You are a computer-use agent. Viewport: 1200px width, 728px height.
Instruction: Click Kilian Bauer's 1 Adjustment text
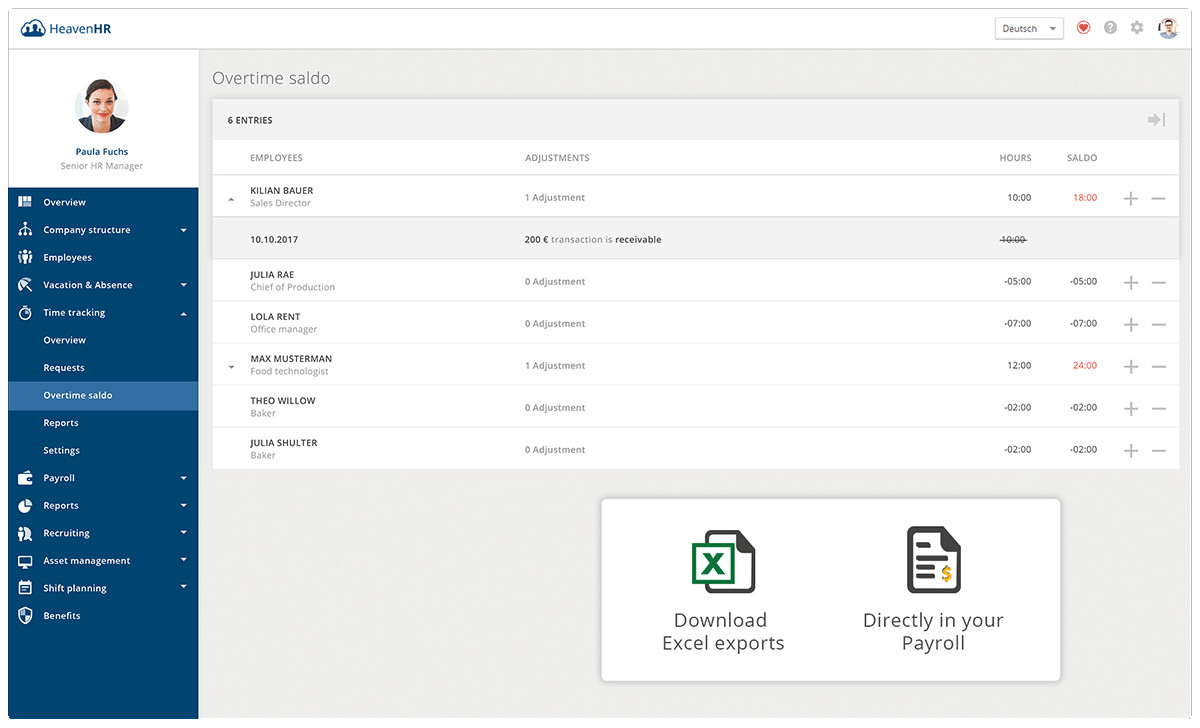click(x=555, y=198)
